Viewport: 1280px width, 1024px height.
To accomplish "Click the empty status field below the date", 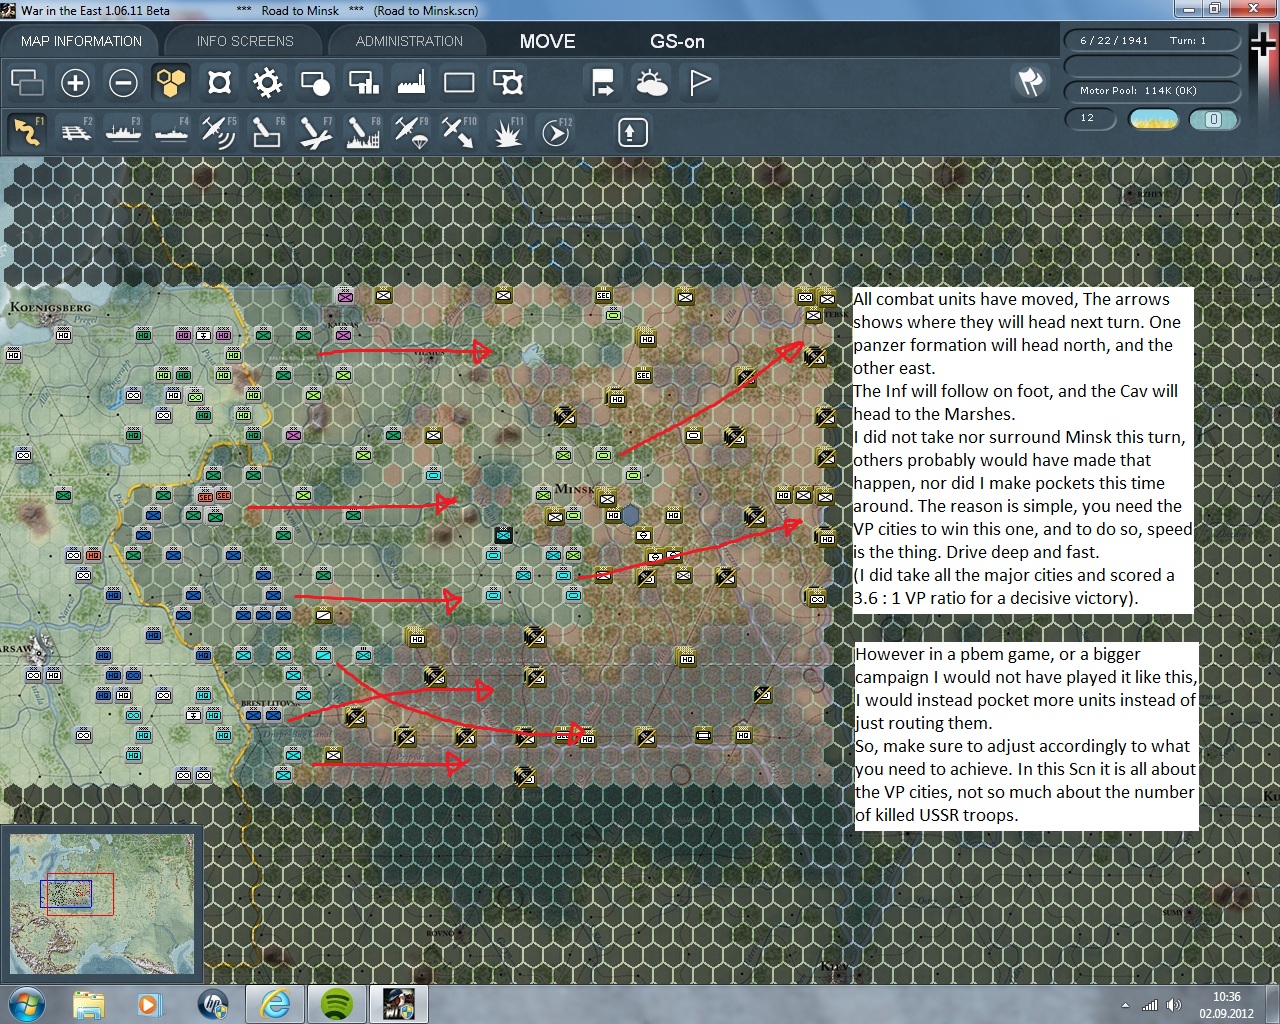I will (x=1151, y=66).
